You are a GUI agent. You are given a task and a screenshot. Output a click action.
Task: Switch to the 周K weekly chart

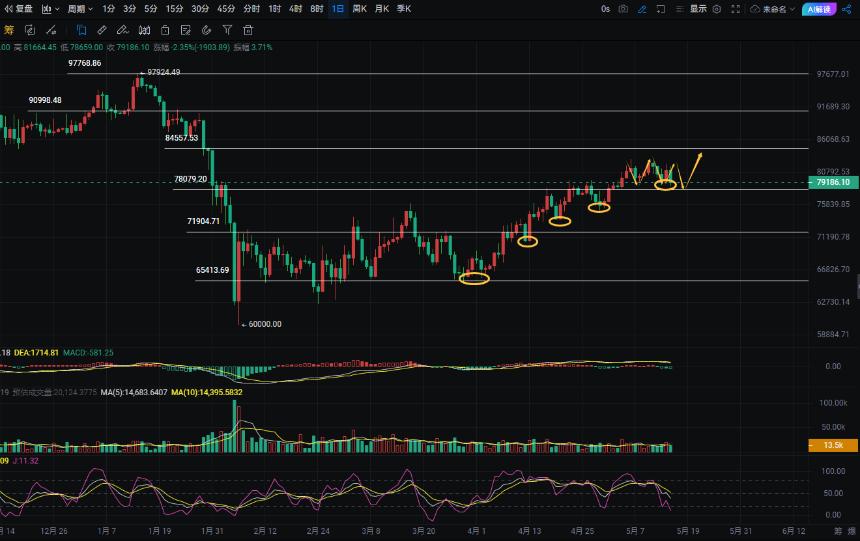359,9
